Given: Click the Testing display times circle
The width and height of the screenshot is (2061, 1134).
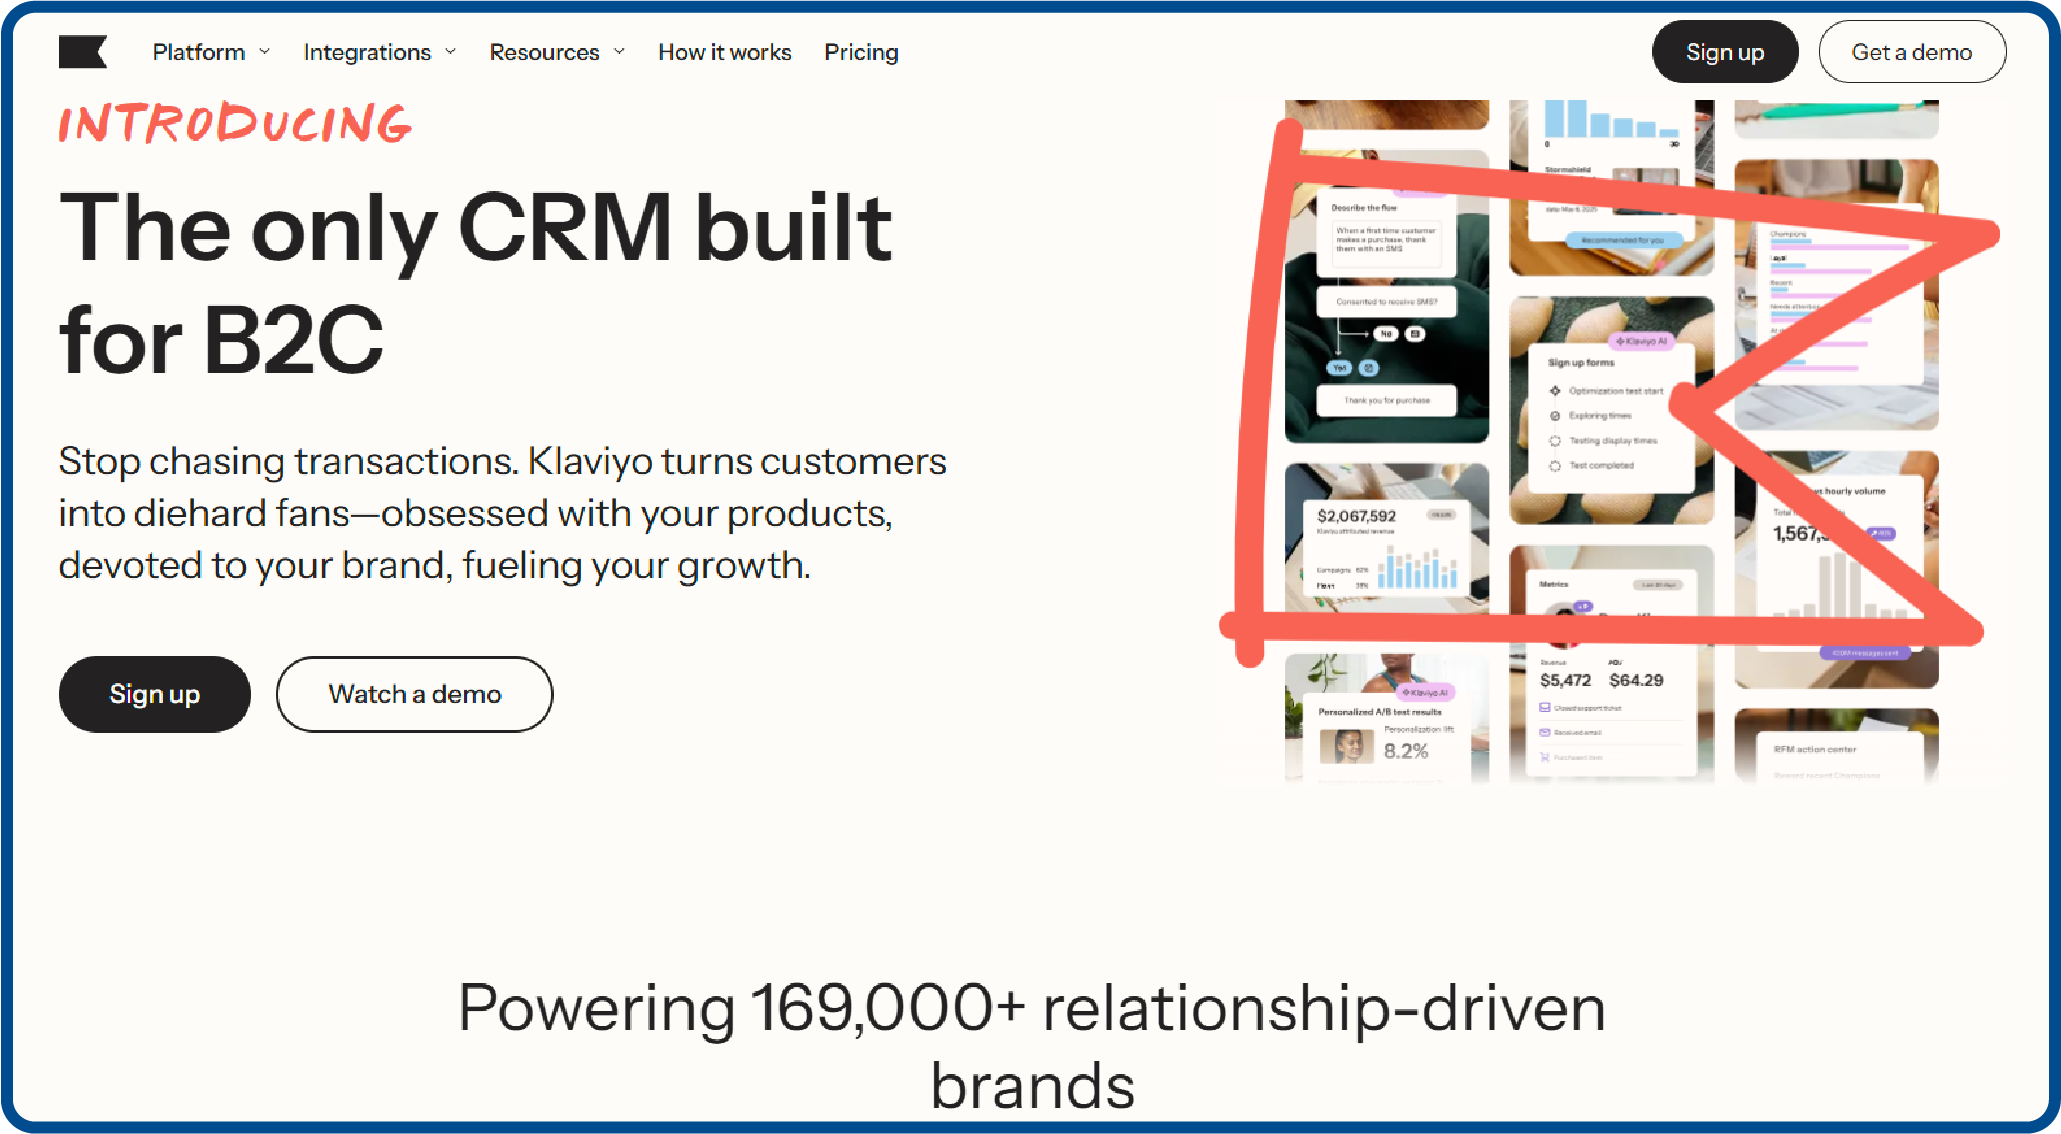Looking at the screenshot, I should [1555, 441].
